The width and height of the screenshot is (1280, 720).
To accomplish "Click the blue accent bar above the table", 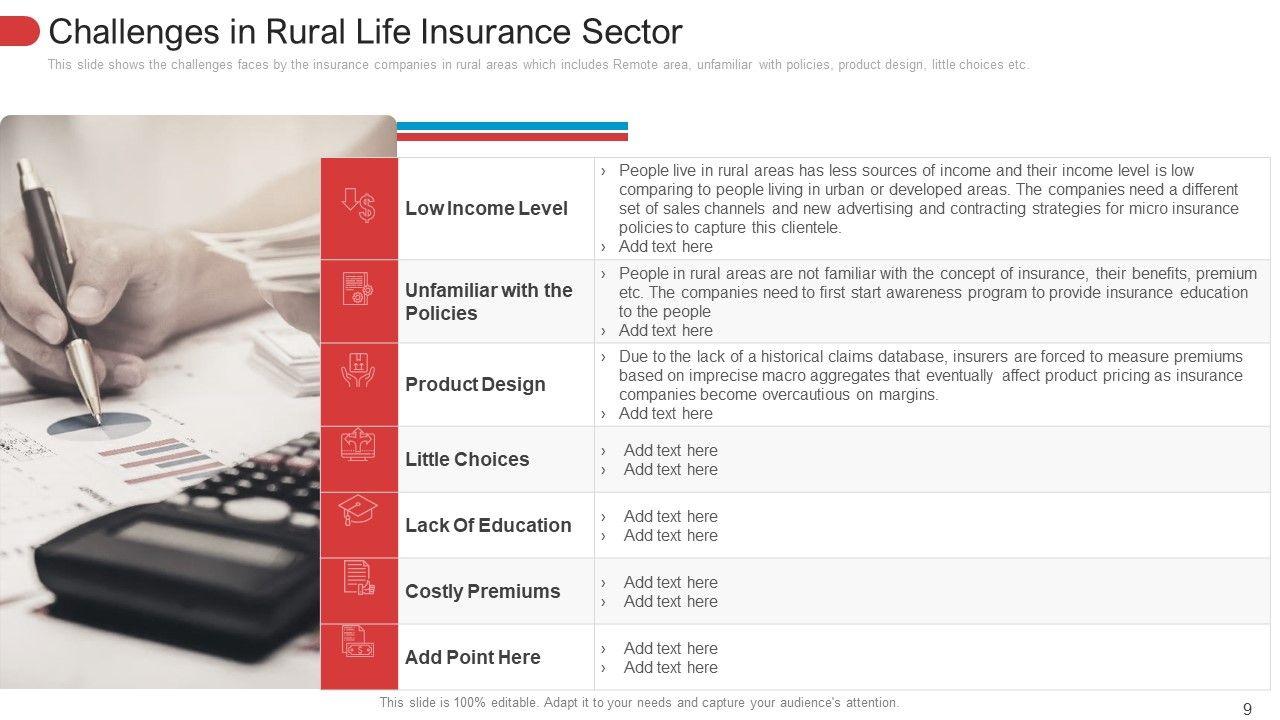I will pos(512,126).
